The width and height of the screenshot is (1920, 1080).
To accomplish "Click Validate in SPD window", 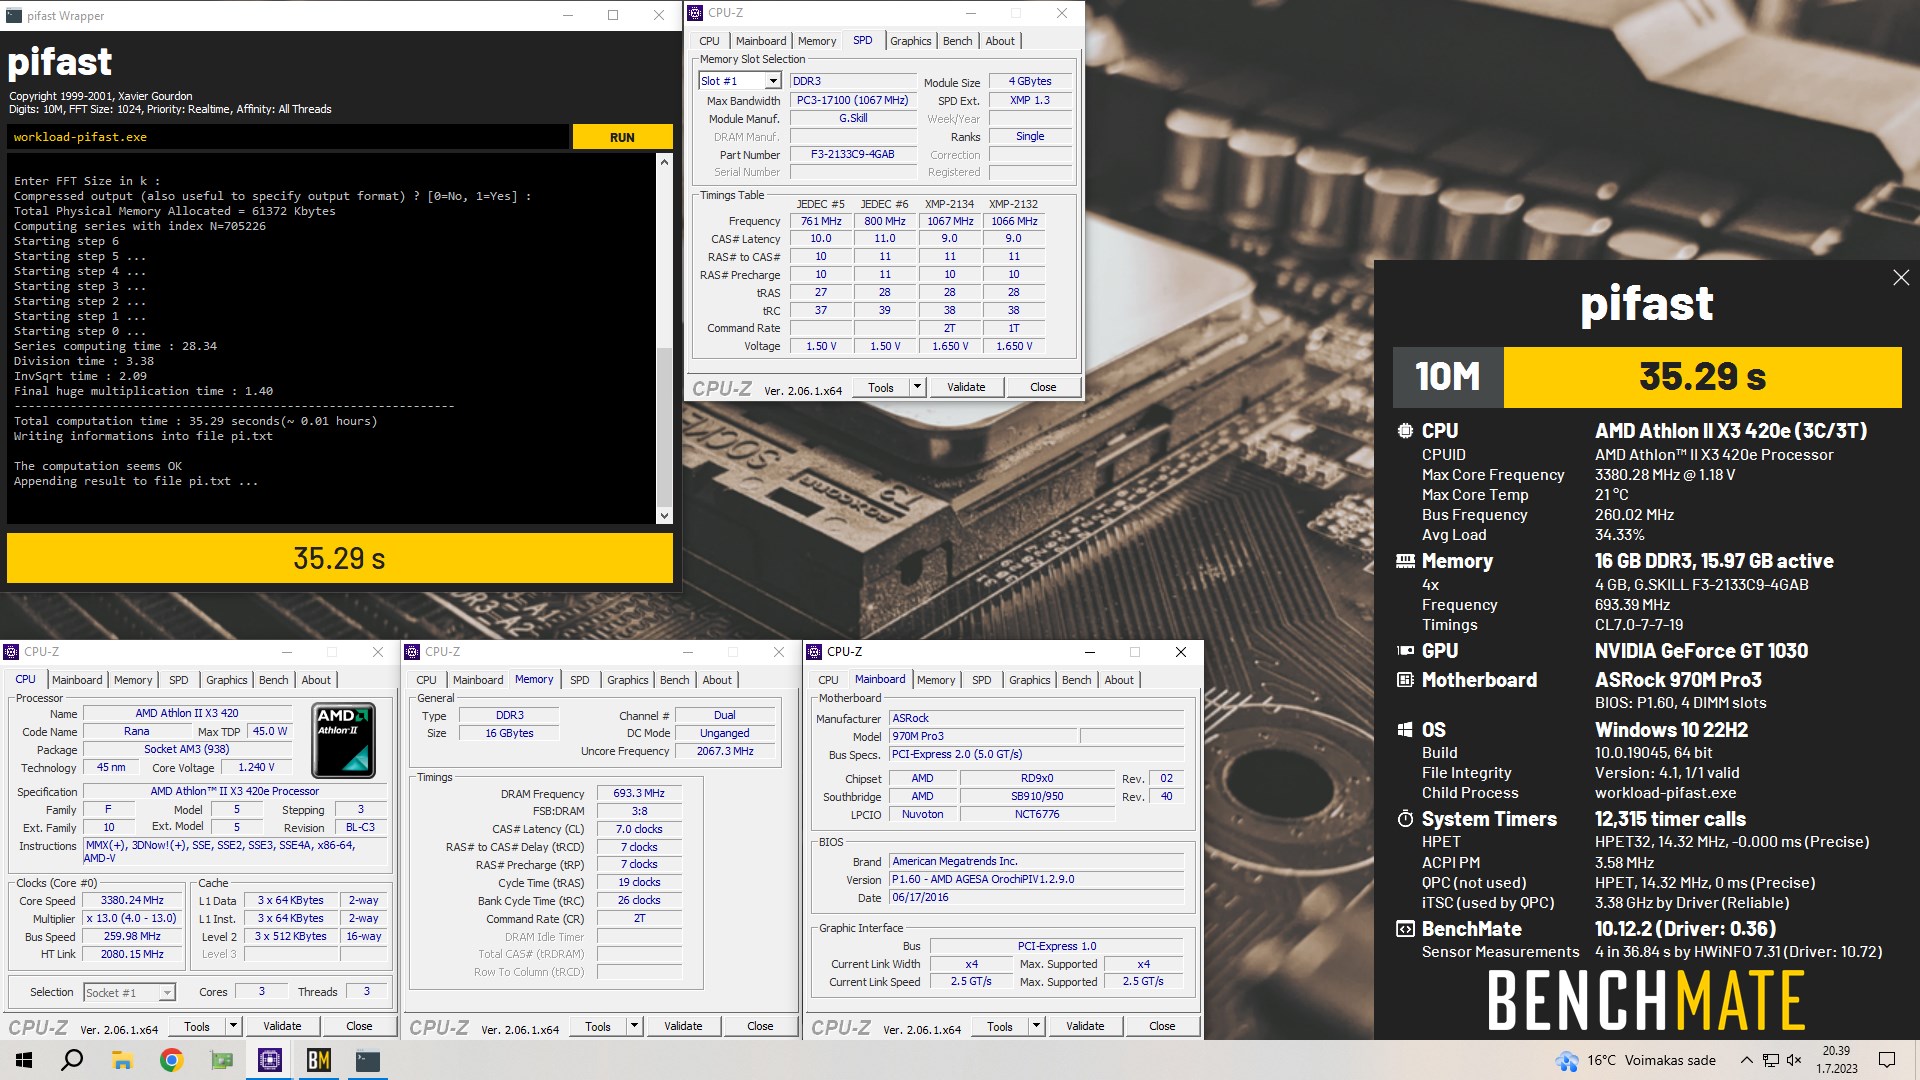I will (x=966, y=387).
